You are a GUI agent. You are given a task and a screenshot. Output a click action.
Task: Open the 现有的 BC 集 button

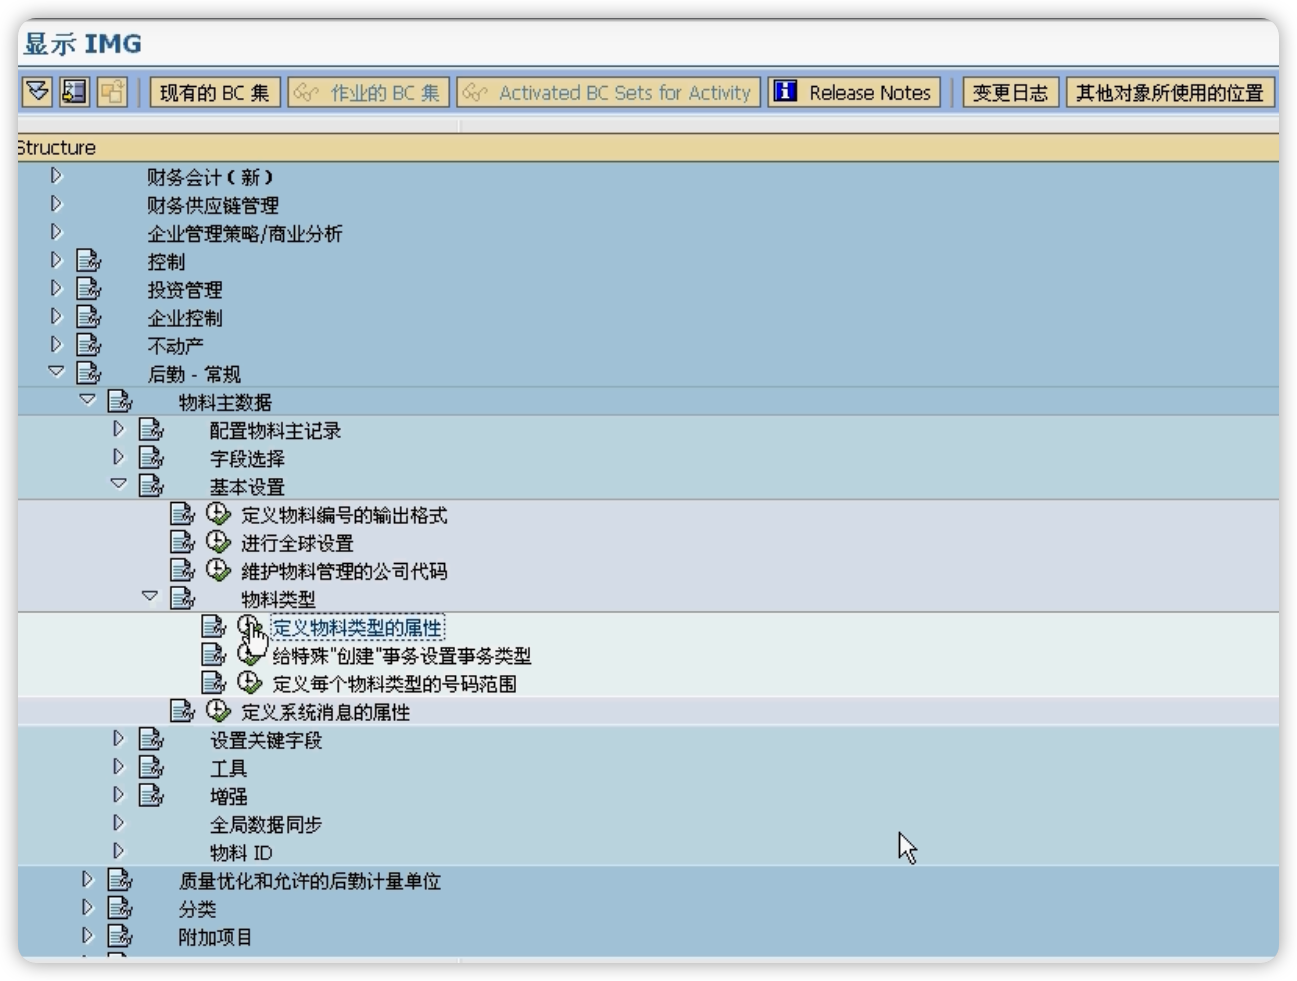point(215,93)
